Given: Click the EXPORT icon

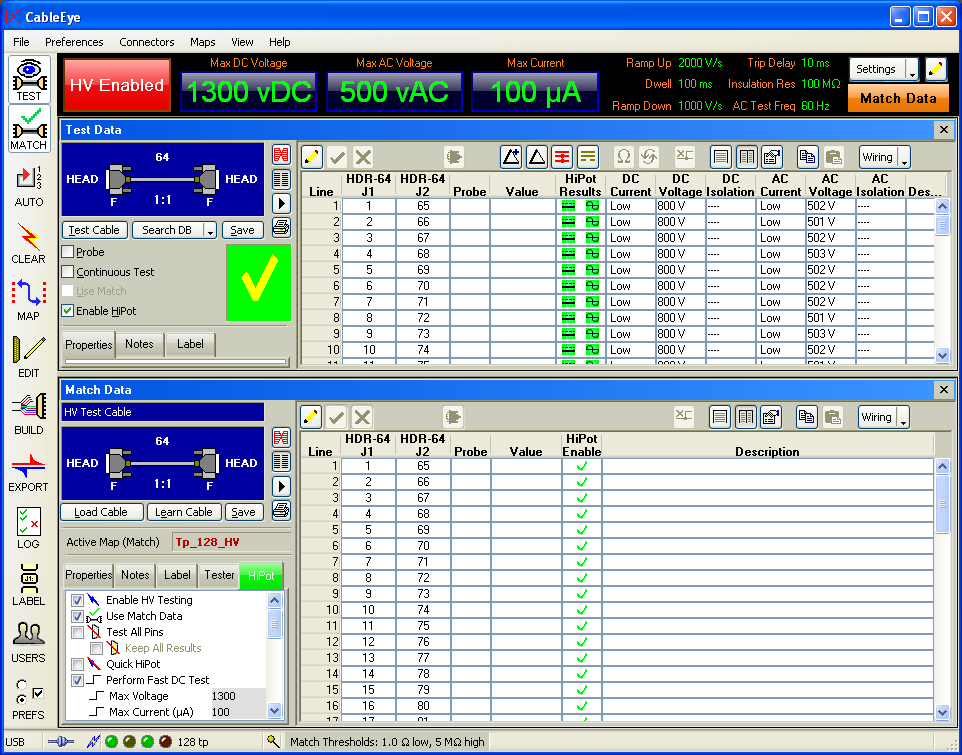Looking at the screenshot, I should tap(29, 472).
